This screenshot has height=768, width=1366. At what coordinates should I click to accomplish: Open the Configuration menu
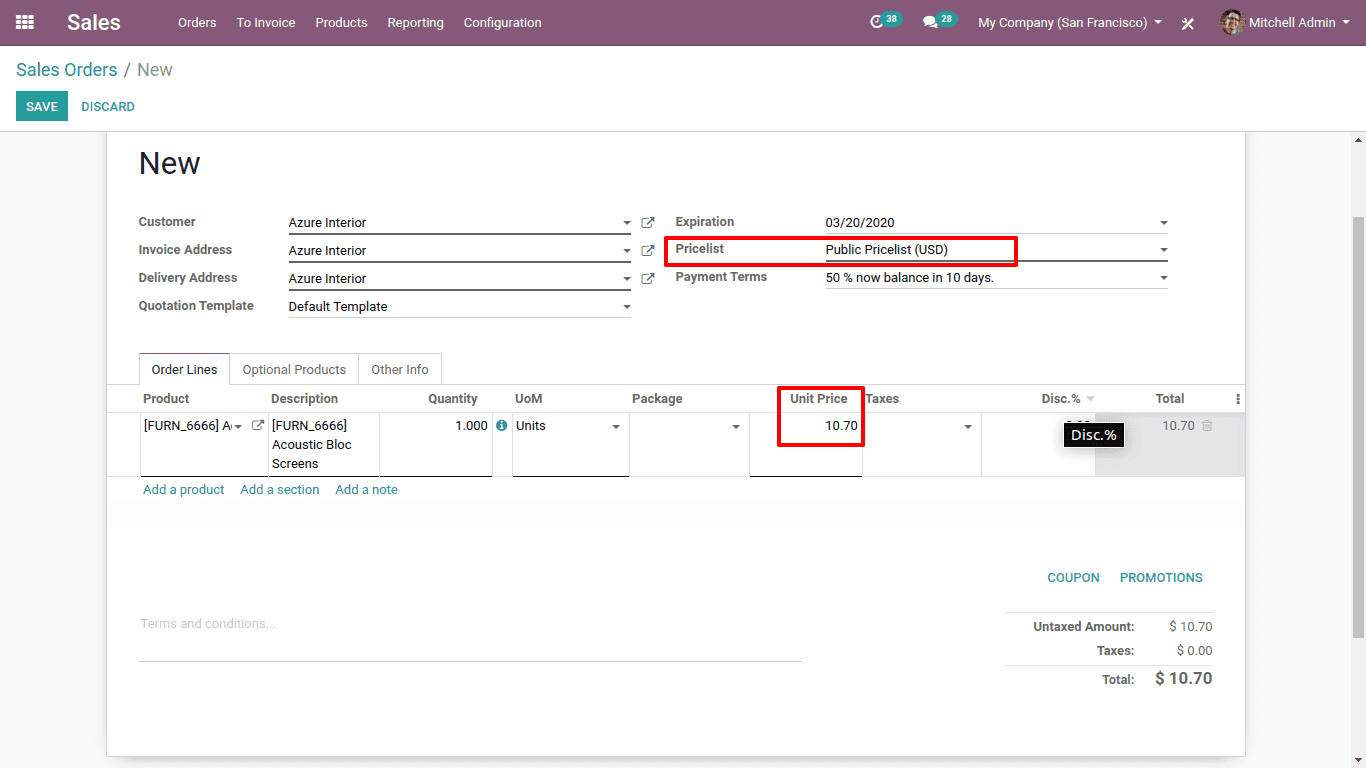503,22
